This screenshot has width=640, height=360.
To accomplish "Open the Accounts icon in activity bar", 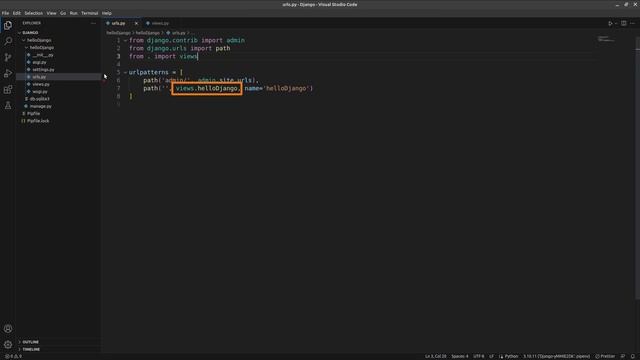I will [8, 329].
